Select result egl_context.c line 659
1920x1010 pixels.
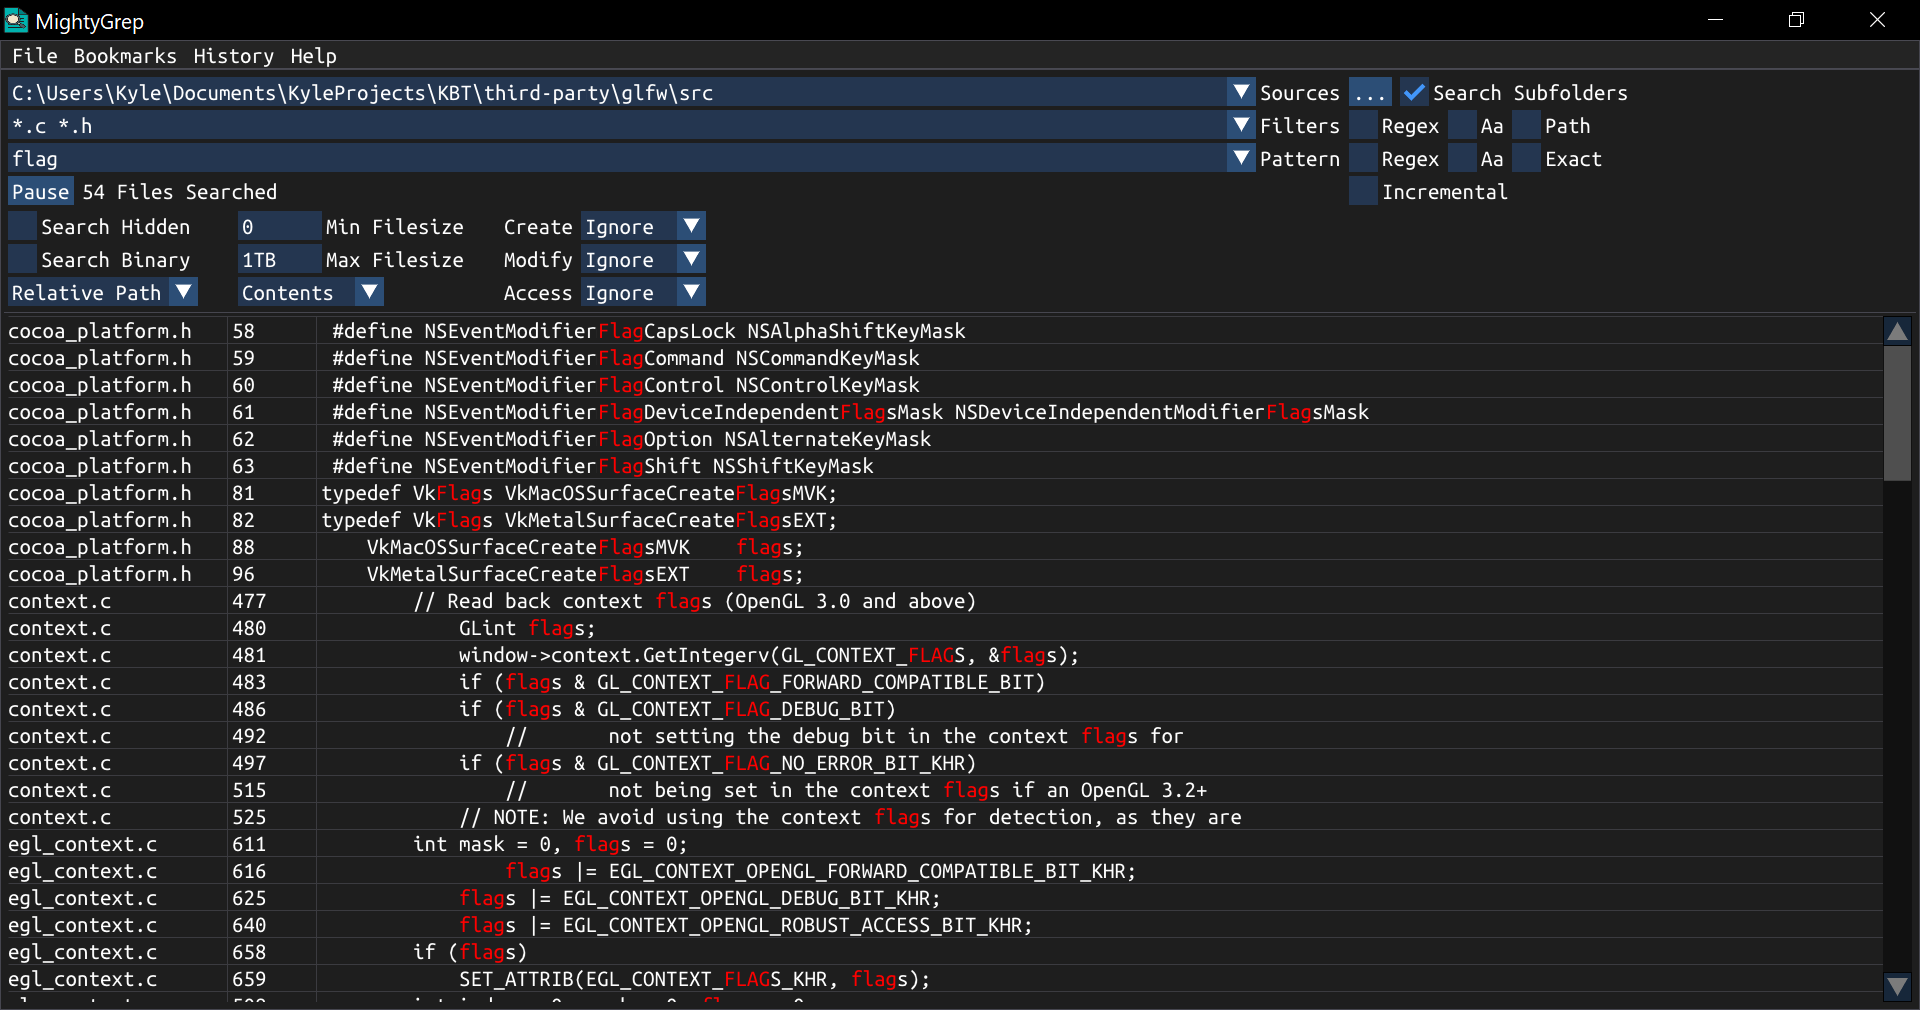click(943, 979)
